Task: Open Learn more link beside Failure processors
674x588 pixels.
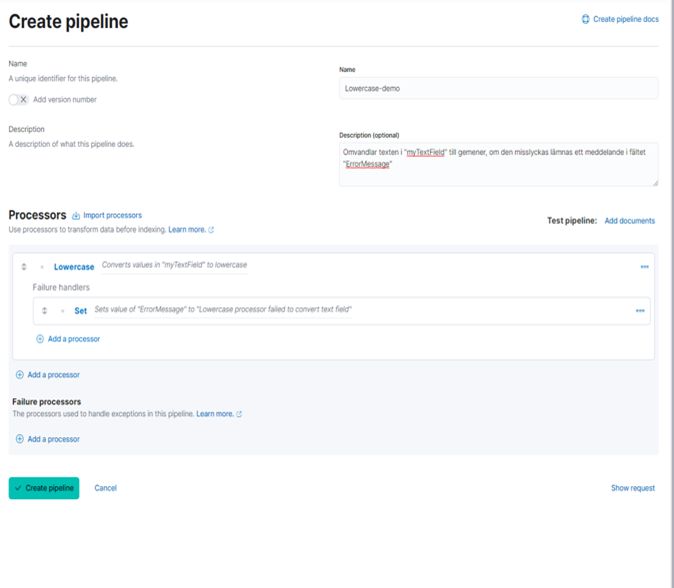Action: pyautogui.click(x=215, y=414)
